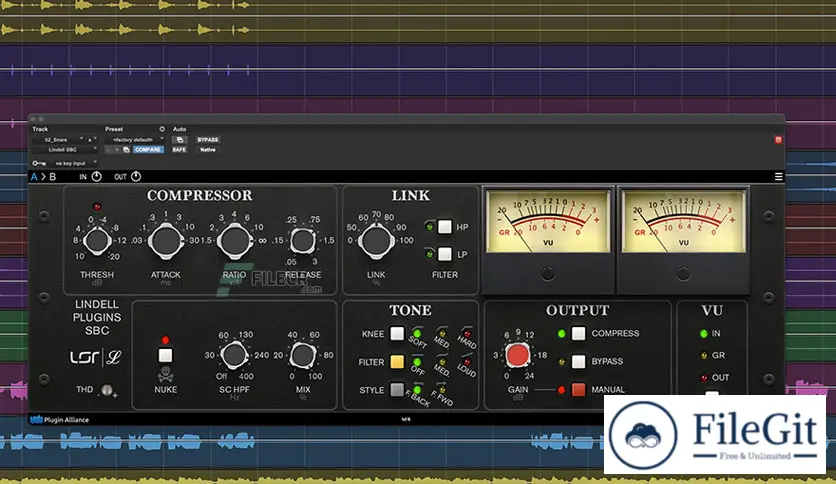The height and width of the screenshot is (484, 836).
Task: Toggle the OUT power icon
Action: pos(136,176)
